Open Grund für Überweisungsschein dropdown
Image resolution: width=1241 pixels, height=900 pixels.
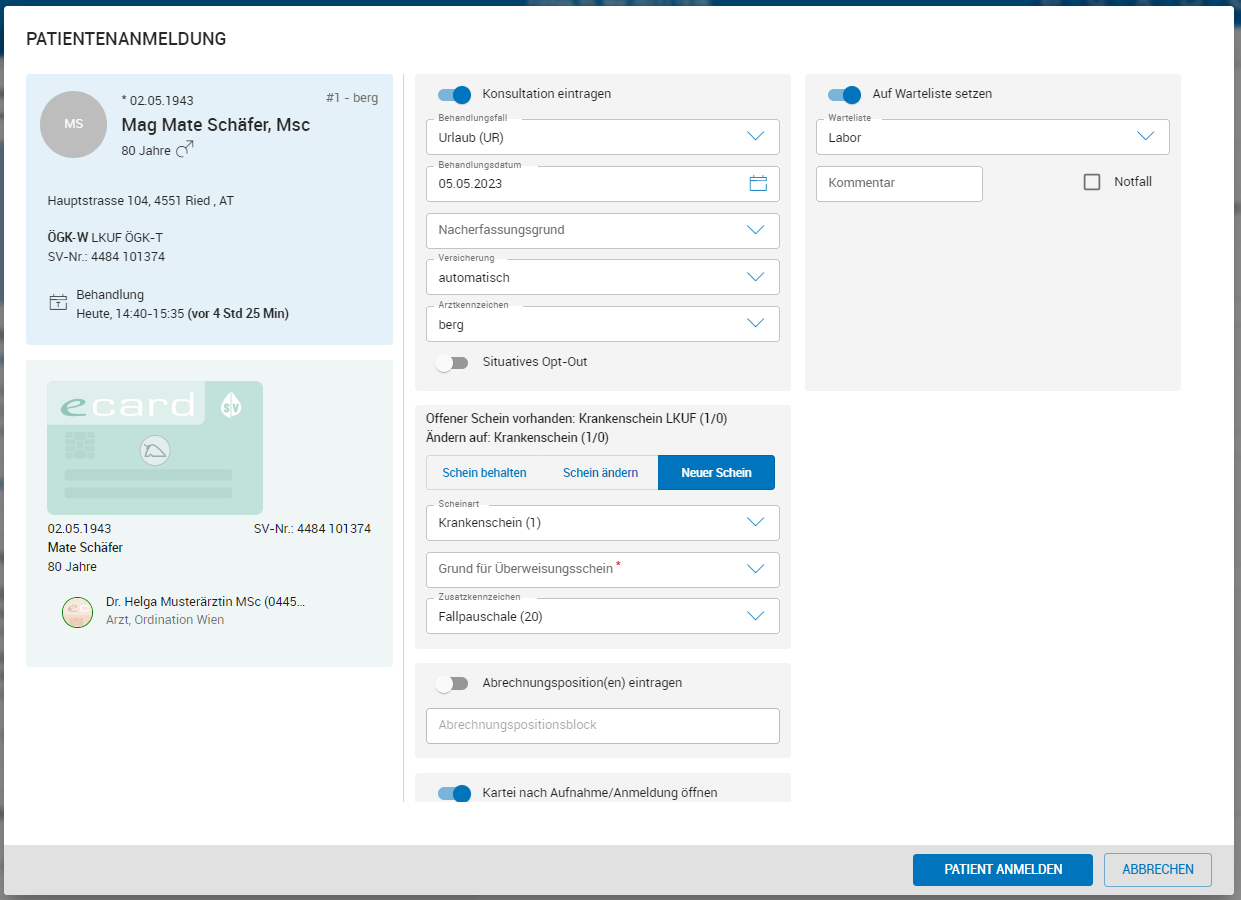[x=602, y=569]
